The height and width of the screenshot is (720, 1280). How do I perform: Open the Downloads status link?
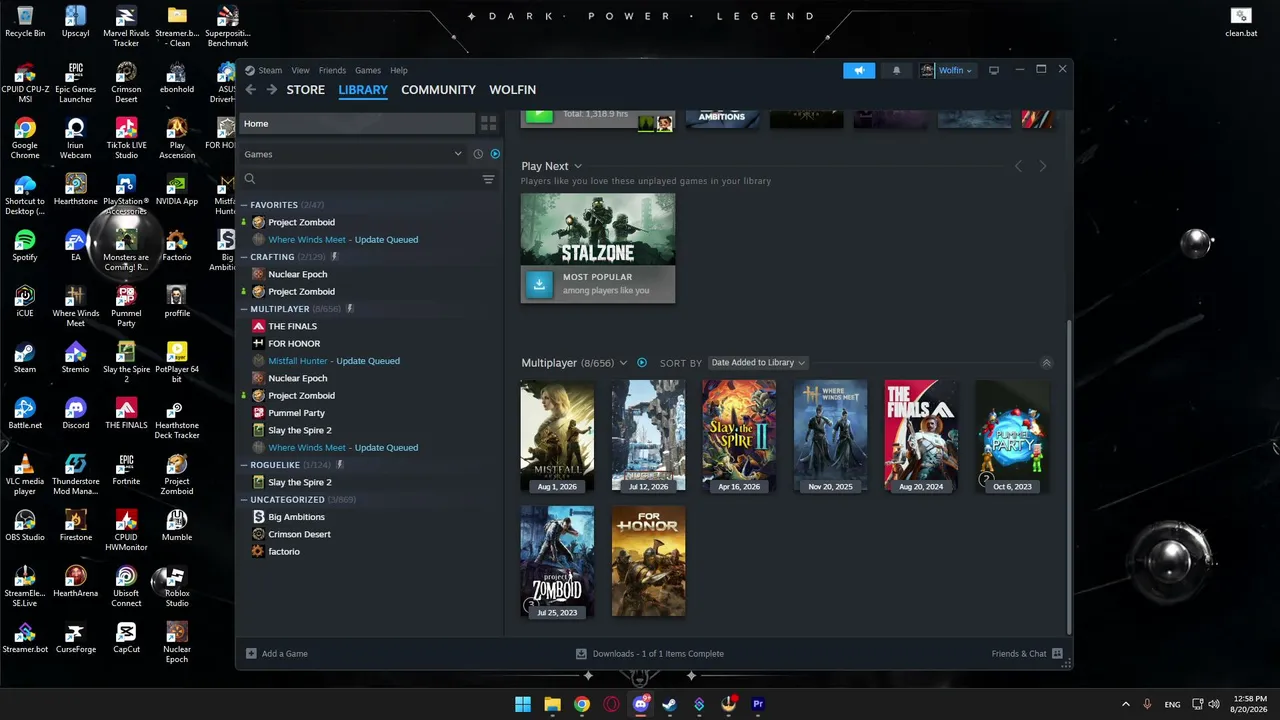650,654
